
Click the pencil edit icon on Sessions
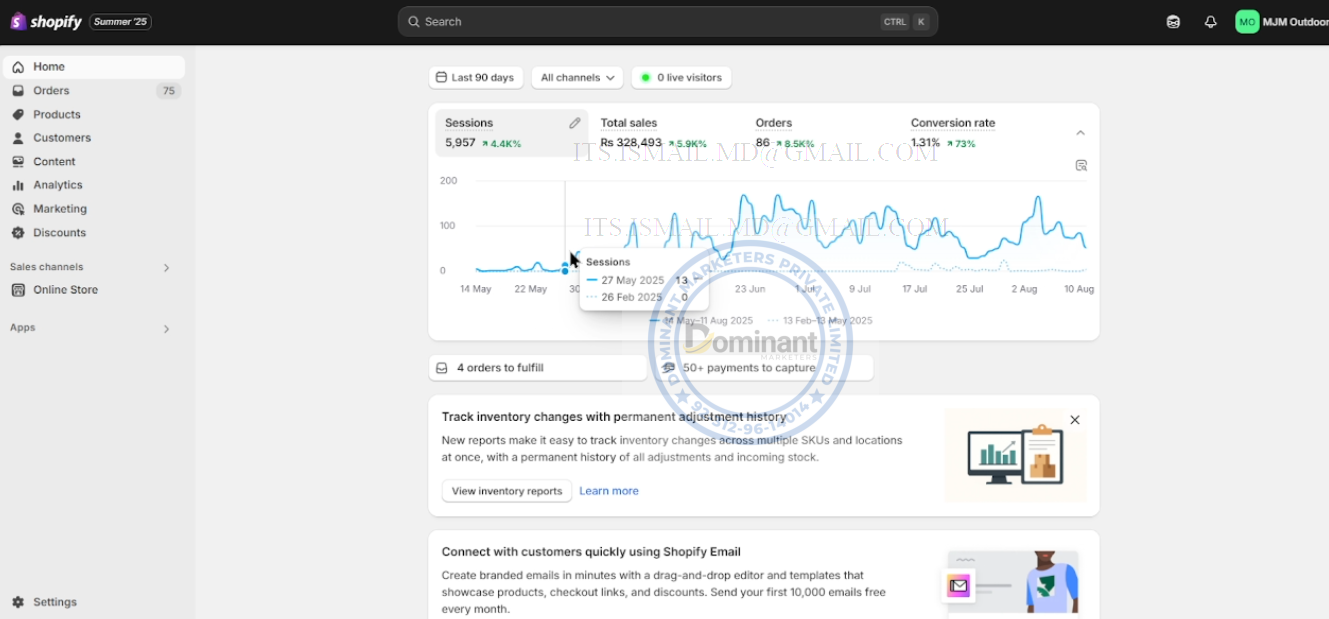[x=575, y=123]
